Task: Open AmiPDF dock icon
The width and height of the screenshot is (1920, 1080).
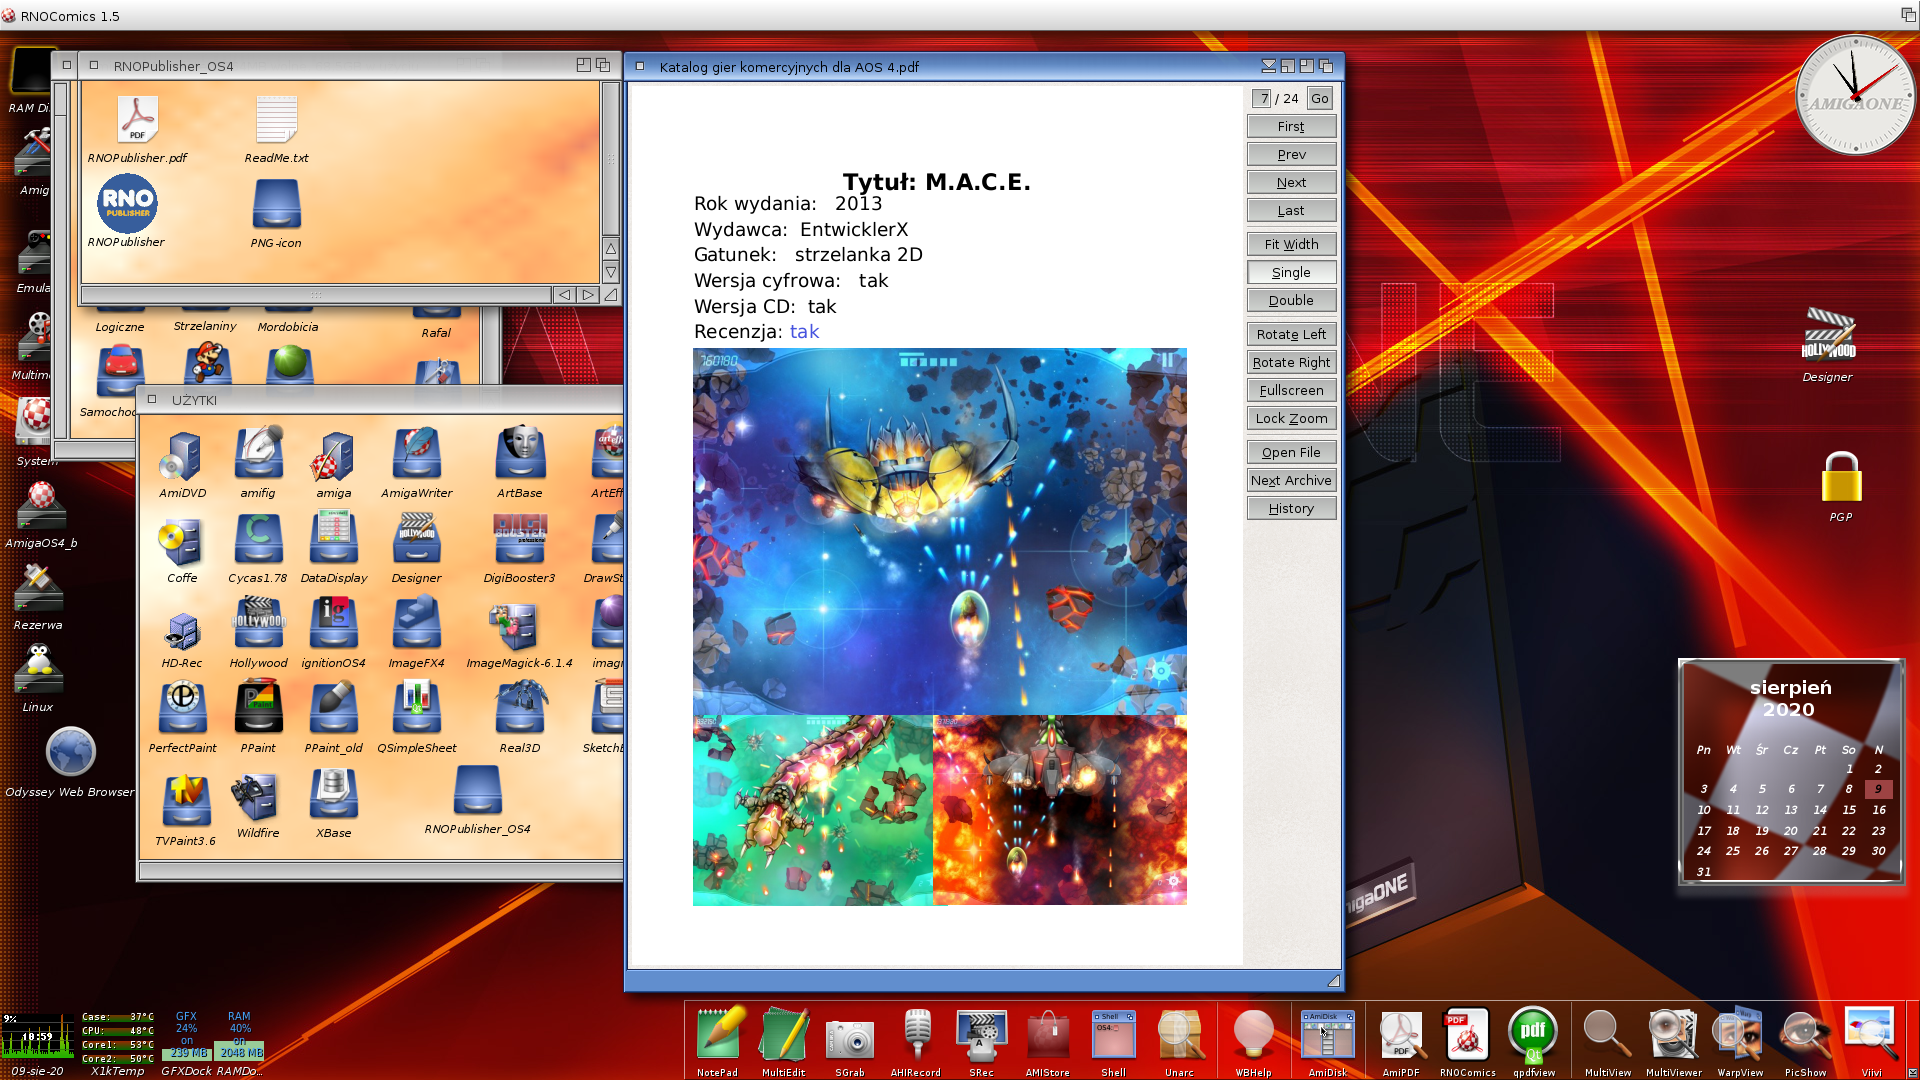Action: click(1401, 1035)
